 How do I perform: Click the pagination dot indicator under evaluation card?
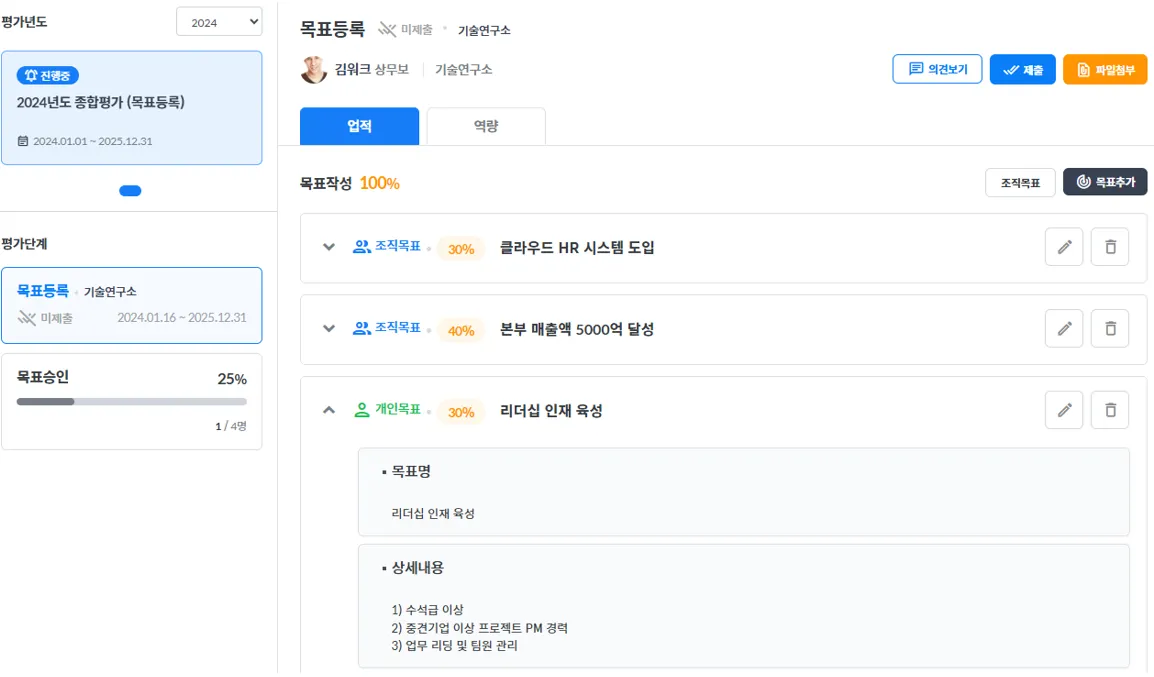coord(130,191)
